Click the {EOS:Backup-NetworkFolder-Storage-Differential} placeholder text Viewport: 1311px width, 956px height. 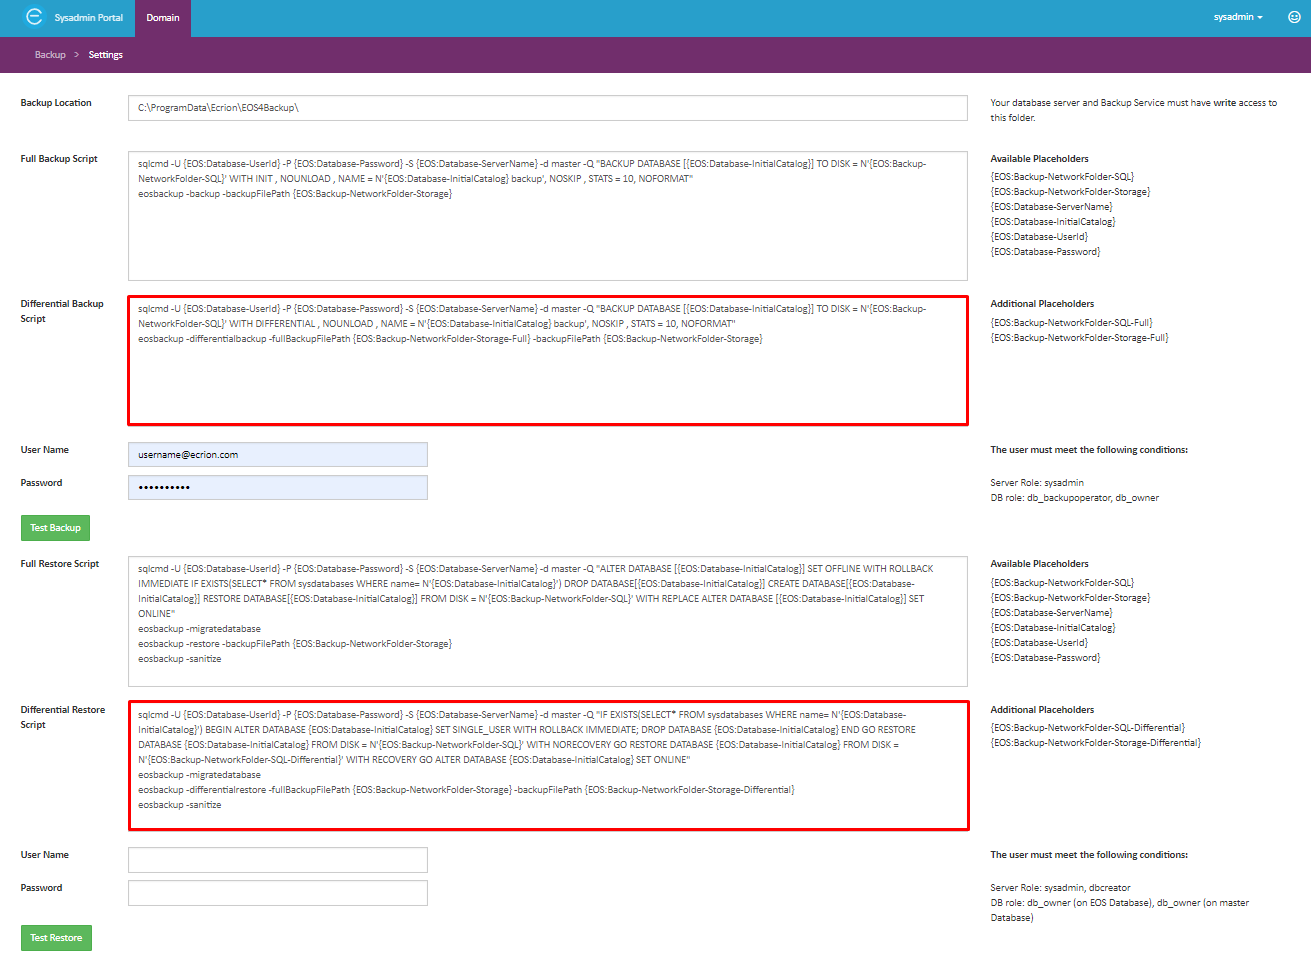tap(1095, 743)
